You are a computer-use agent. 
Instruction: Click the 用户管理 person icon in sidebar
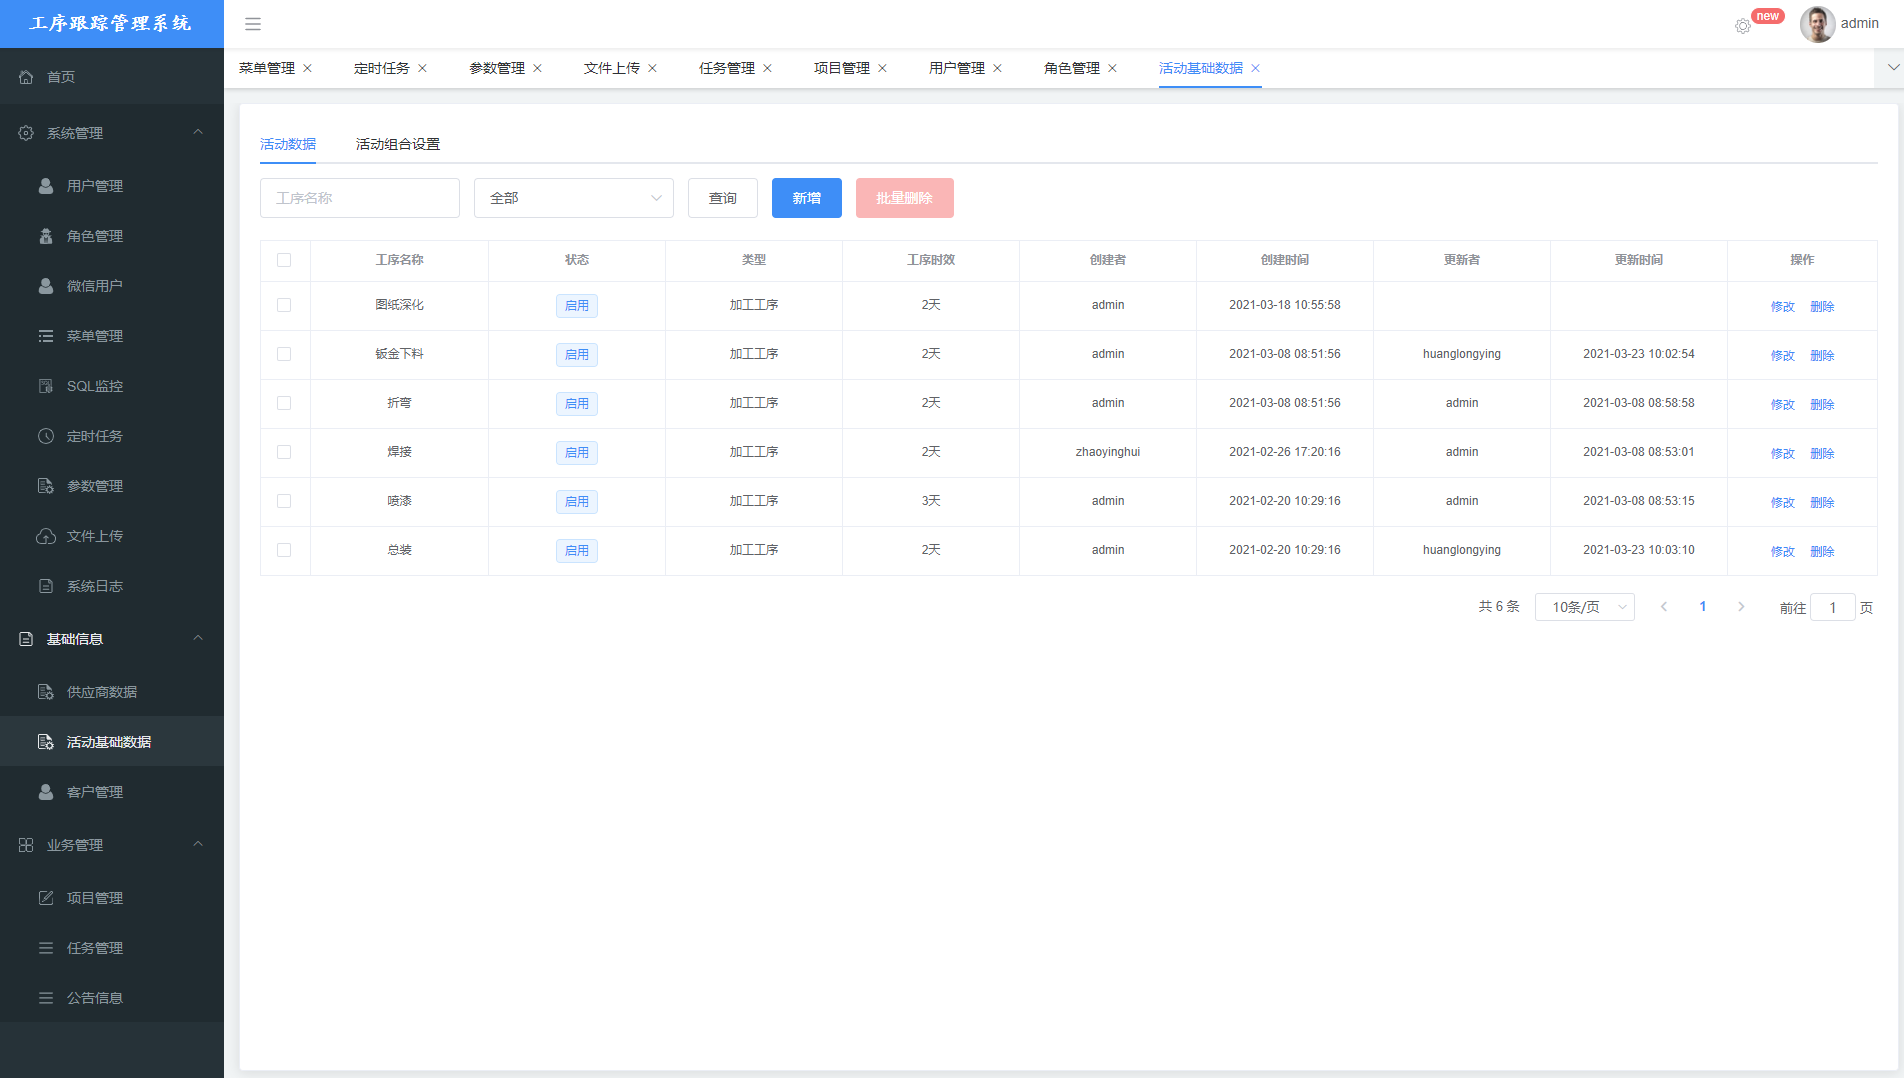(46, 186)
